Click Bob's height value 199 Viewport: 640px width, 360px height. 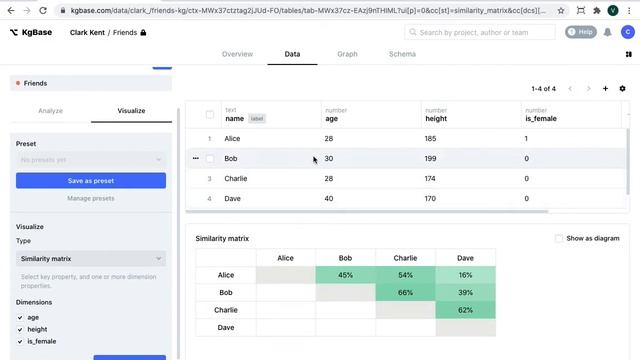pos(430,158)
